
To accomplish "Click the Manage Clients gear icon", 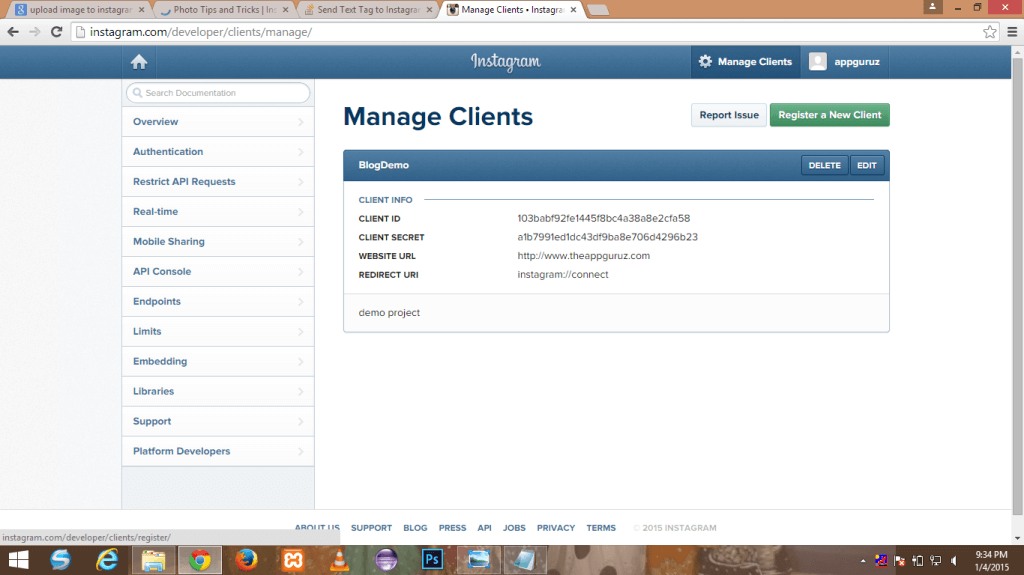I will [705, 61].
